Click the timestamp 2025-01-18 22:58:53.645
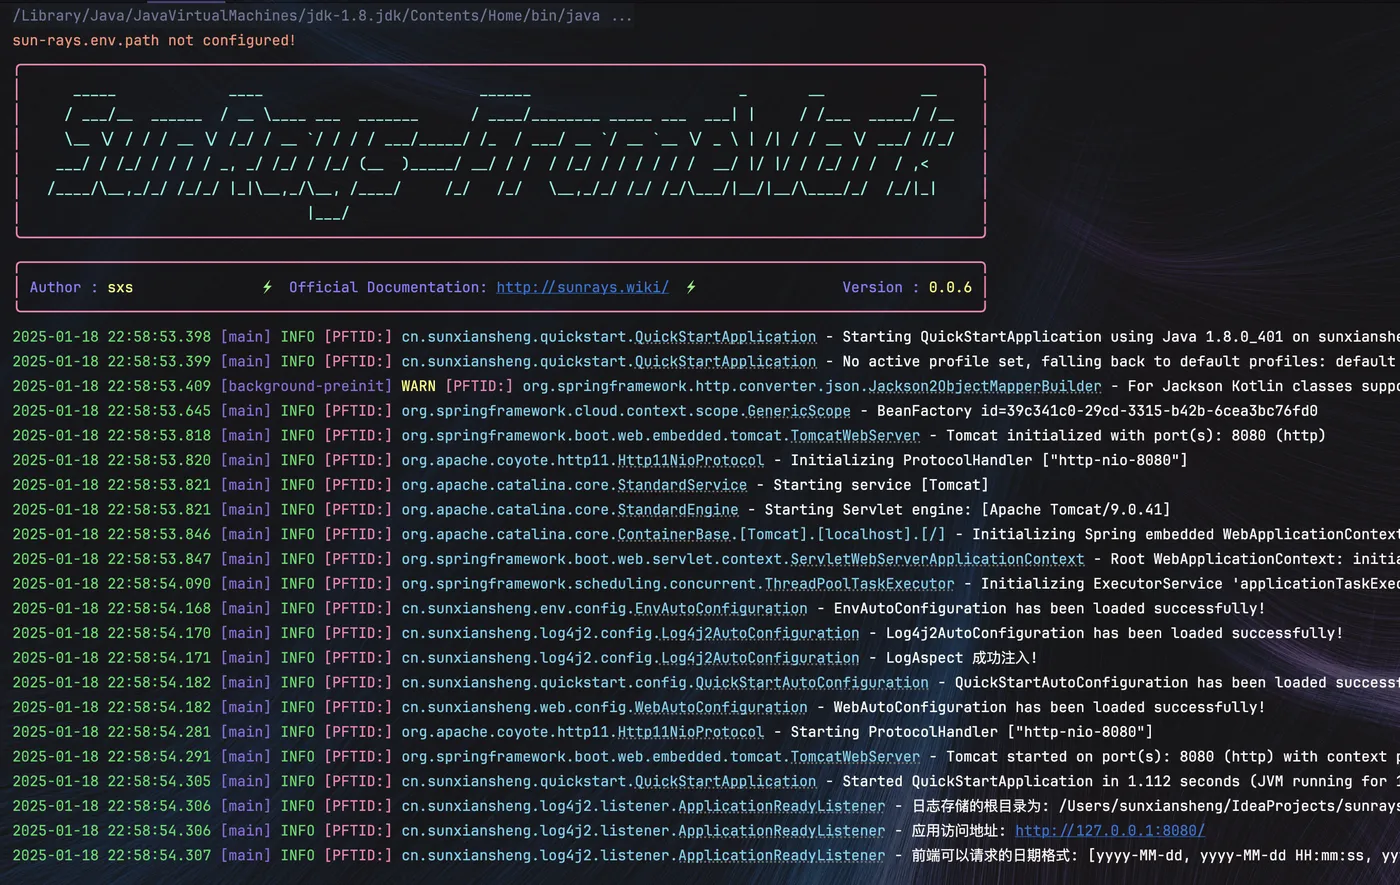Screen dimensions: 1400x885 tap(111, 411)
